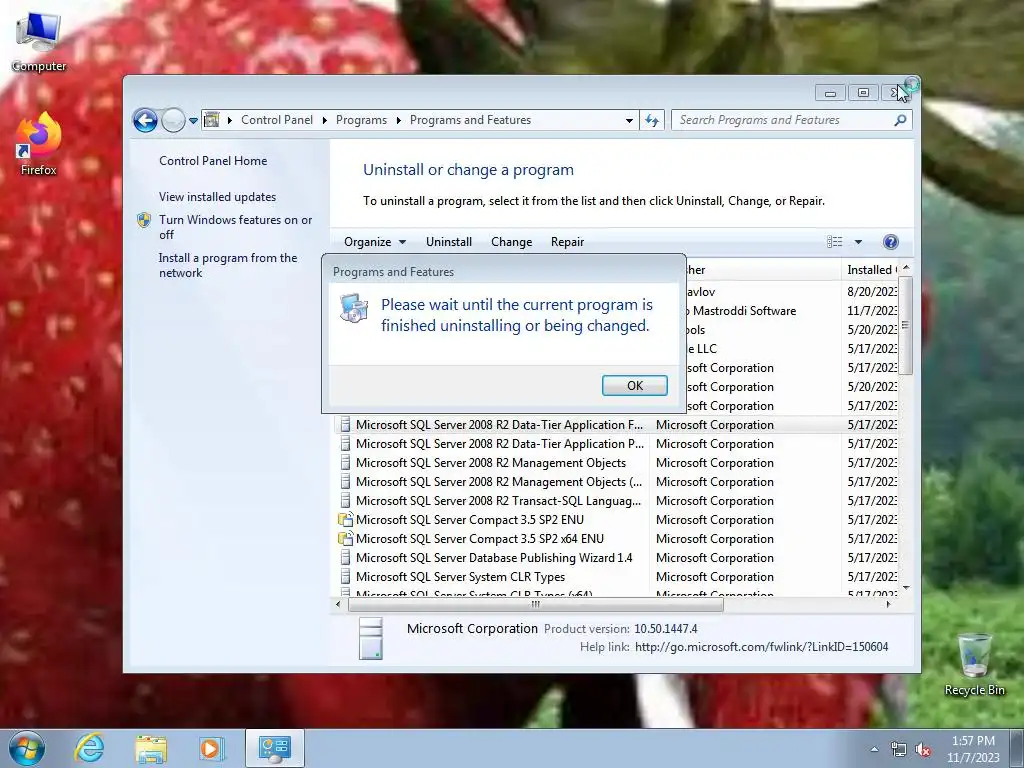Open the Organize menu
Viewport: 1024px width, 768px height.
[x=375, y=242]
